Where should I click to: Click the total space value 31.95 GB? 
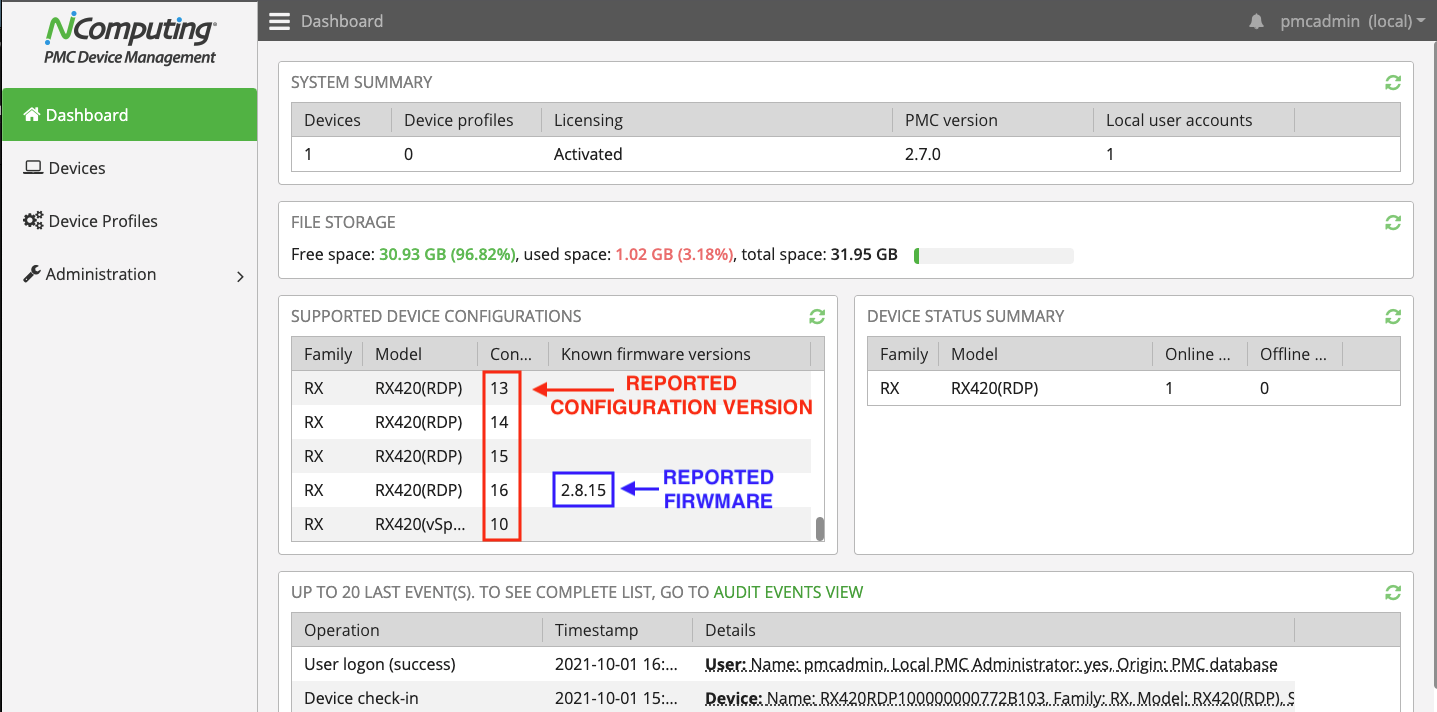click(864, 255)
